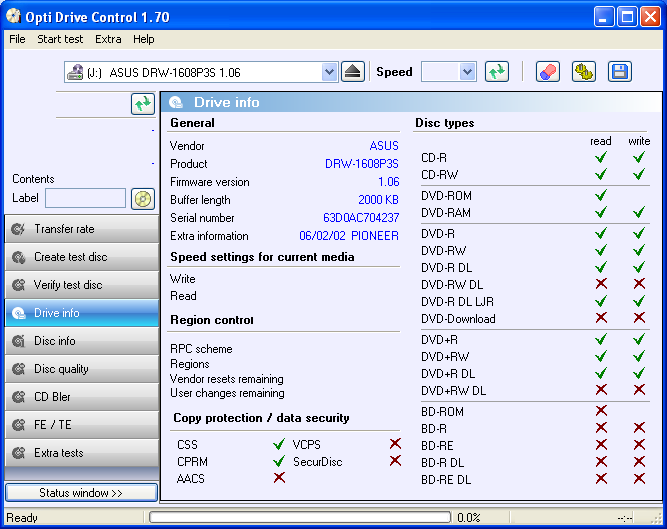Click the Disc info sidebar icon
667x529 pixels.
click(18, 341)
